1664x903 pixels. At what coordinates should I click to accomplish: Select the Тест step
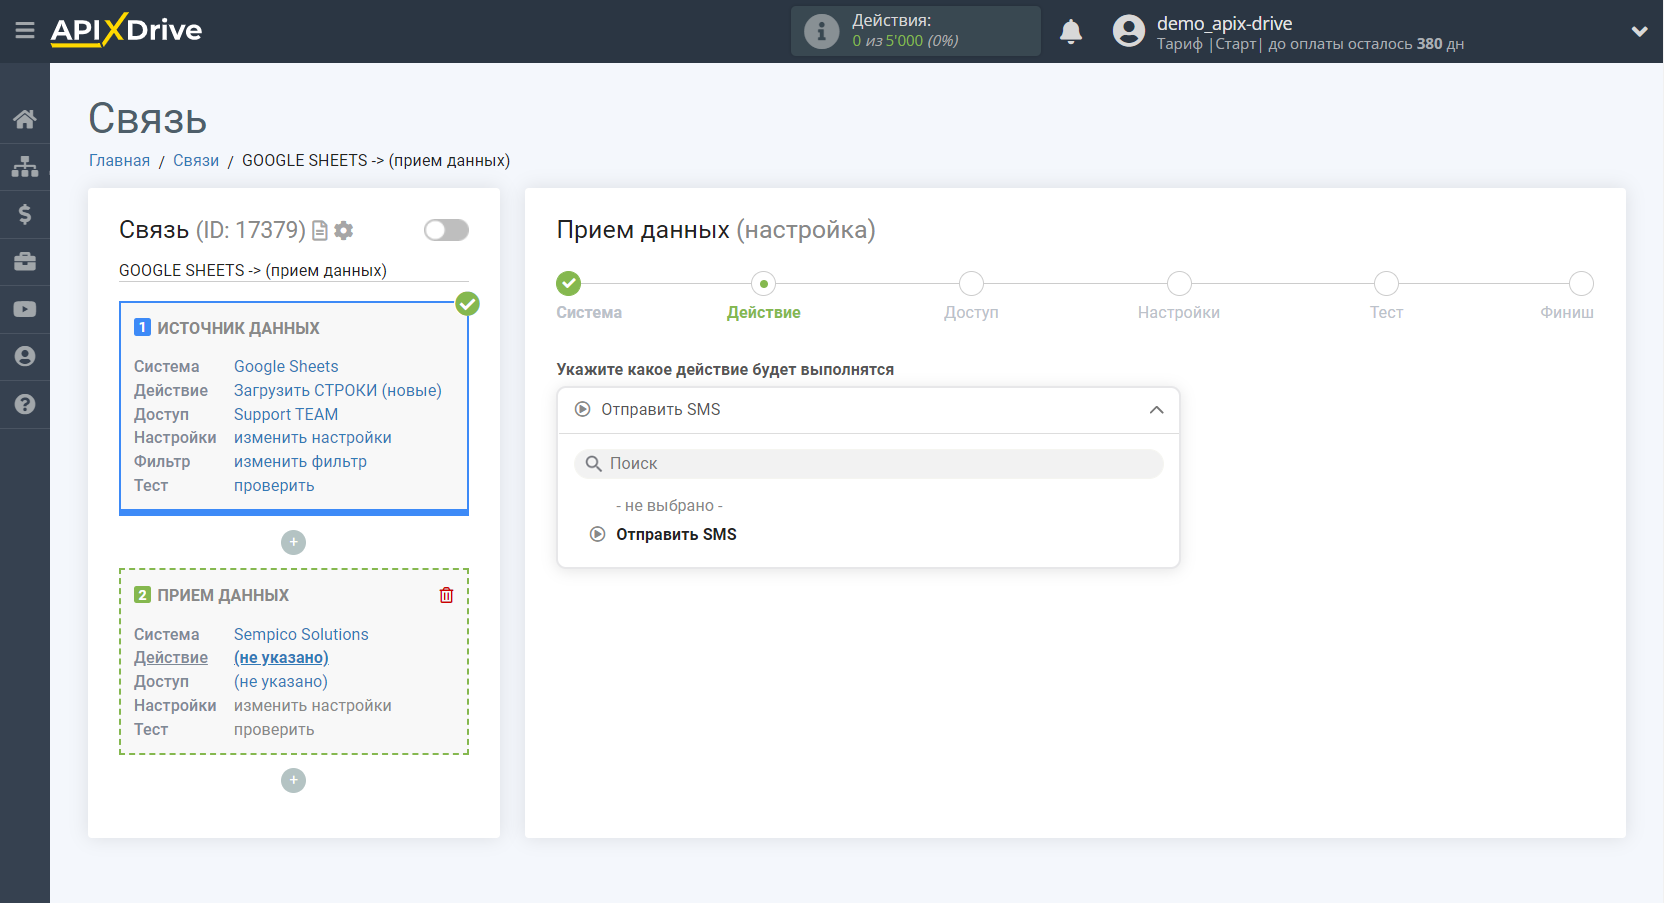click(1386, 284)
